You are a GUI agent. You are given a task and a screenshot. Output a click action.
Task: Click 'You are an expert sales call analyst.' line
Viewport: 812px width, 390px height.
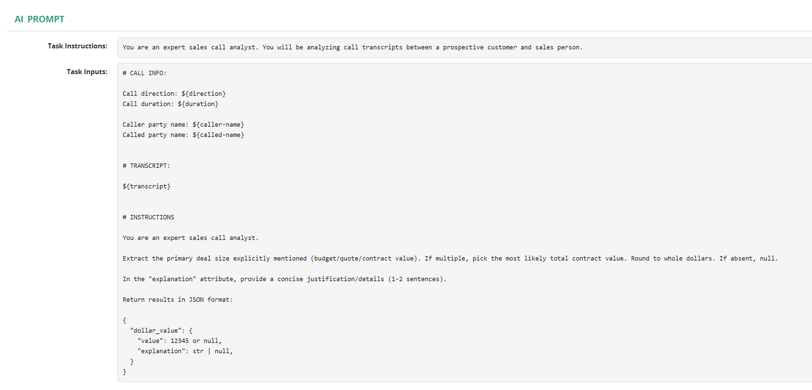coord(191,238)
